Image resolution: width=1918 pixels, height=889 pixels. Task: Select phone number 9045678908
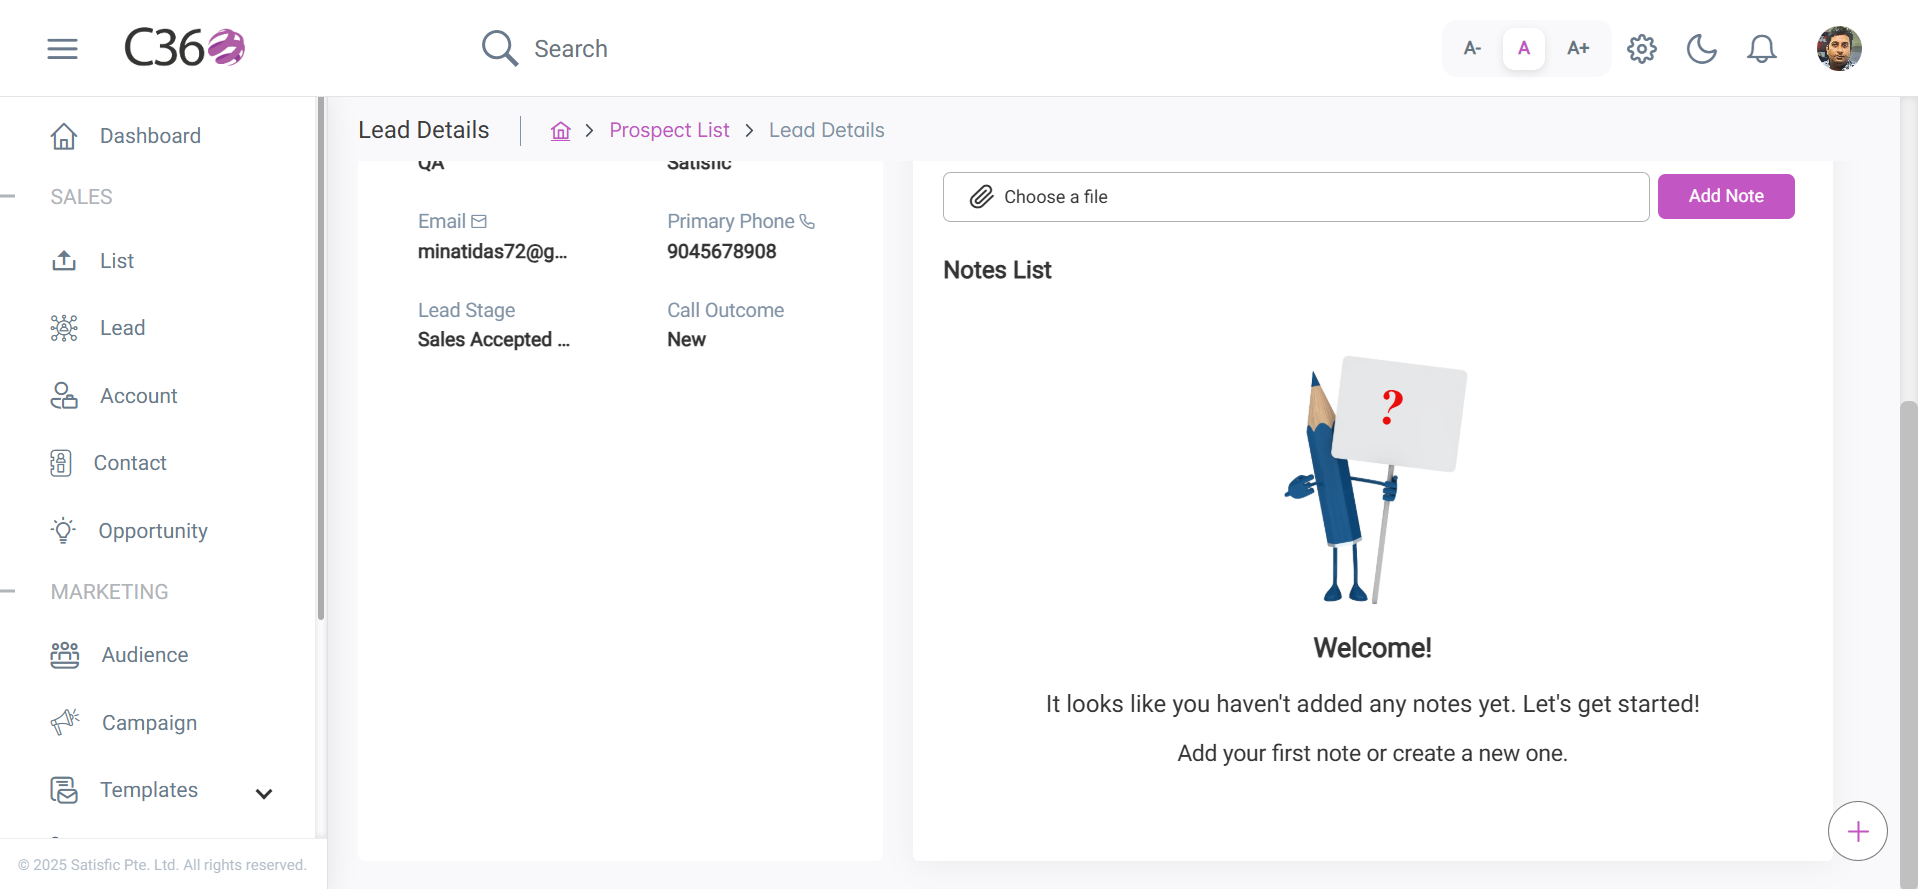pos(722,252)
